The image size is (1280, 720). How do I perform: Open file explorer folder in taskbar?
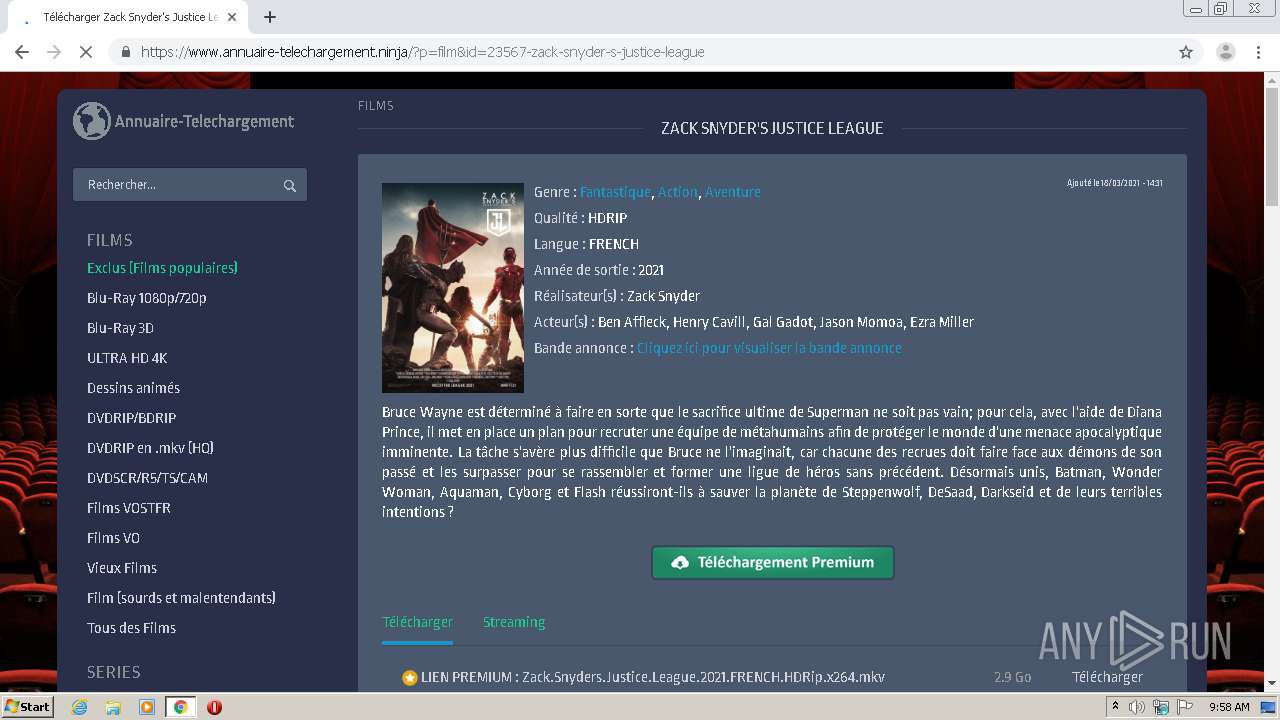113,707
